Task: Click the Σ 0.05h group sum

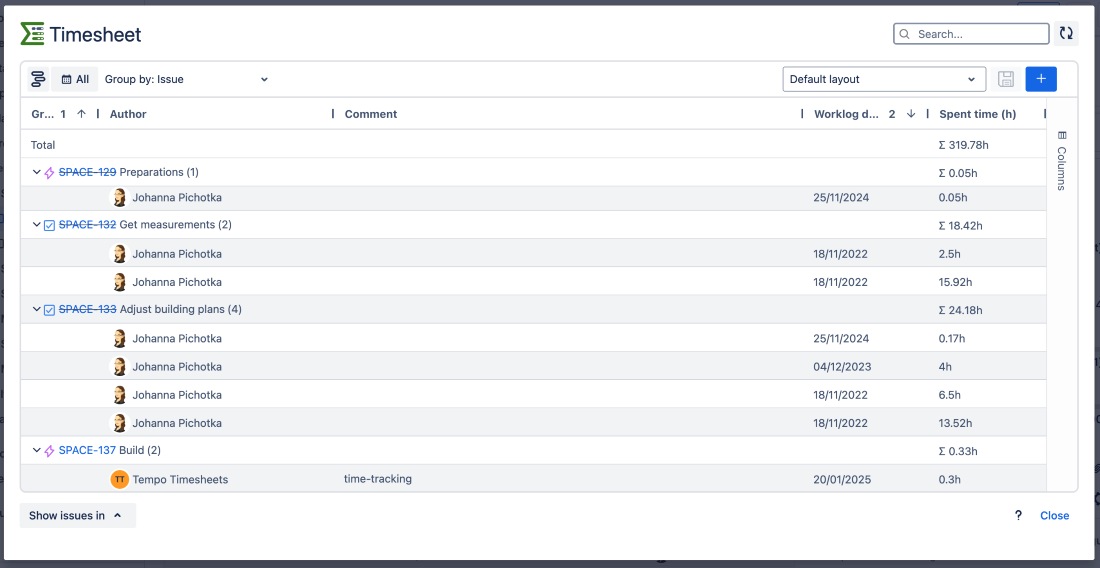Action: point(958,173)
